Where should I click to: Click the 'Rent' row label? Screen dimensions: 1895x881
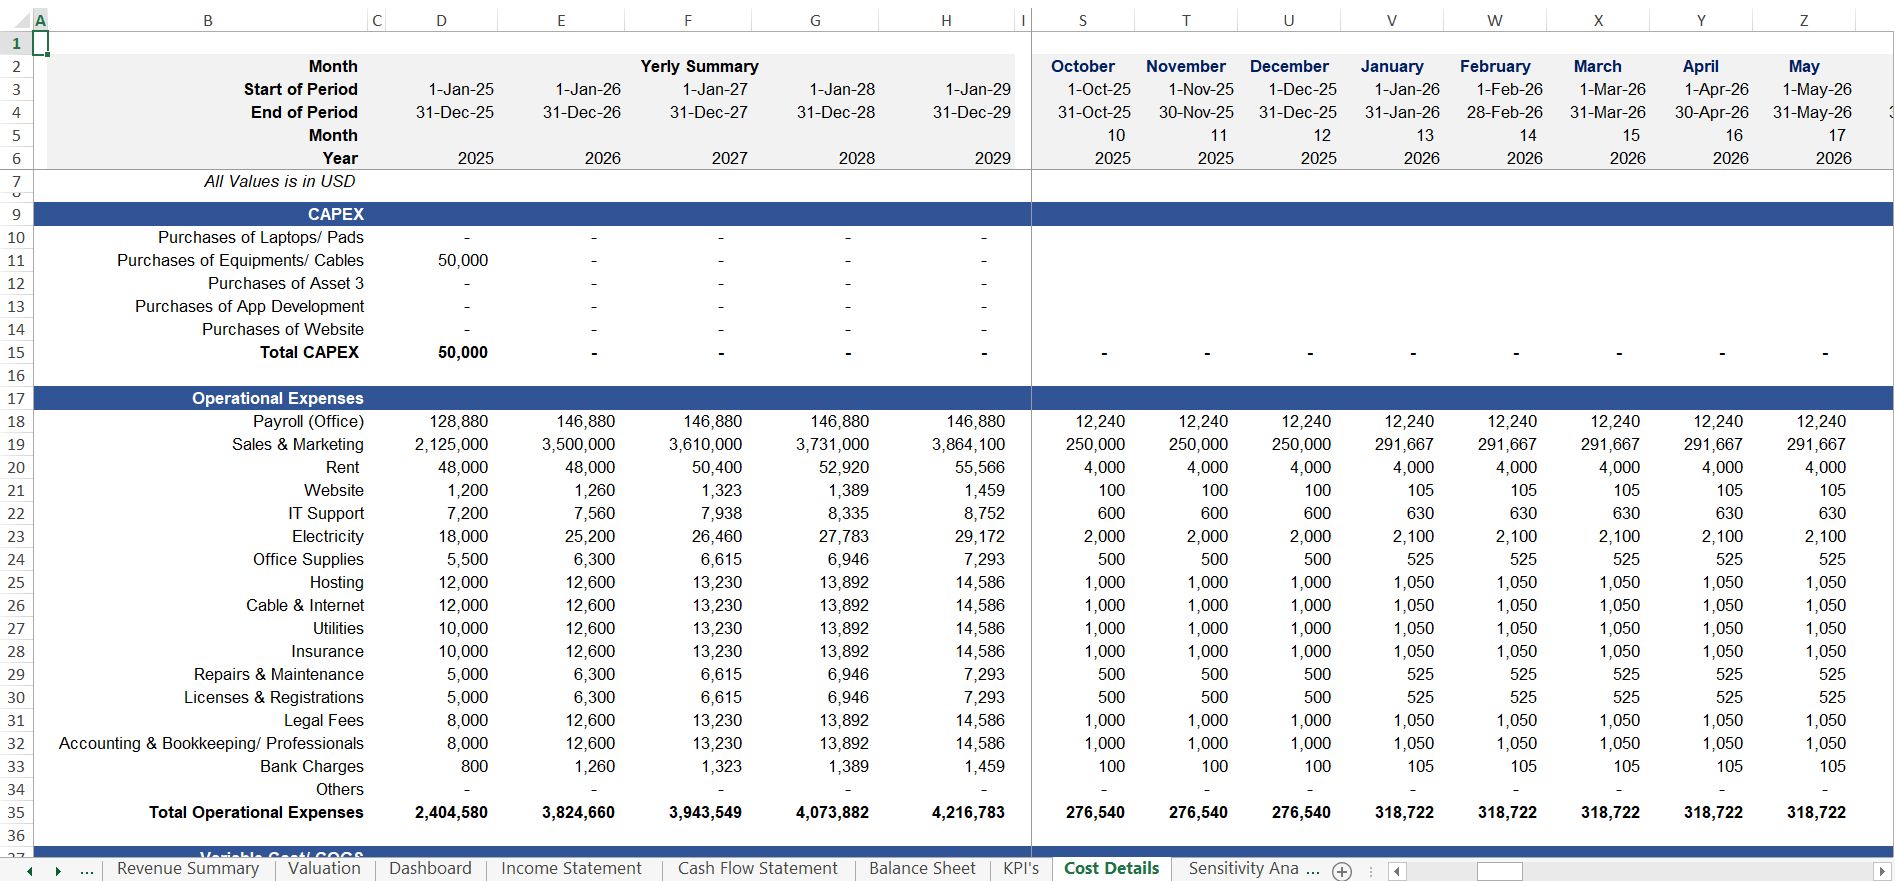(342, 467)
